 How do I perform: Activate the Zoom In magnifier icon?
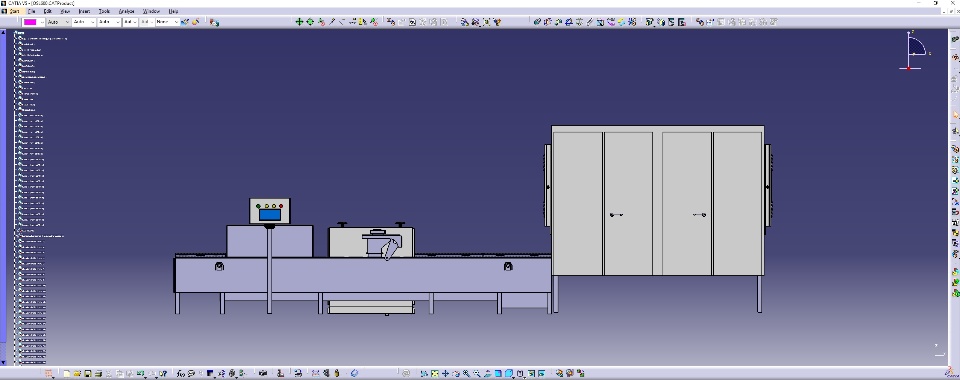(466, 373)
